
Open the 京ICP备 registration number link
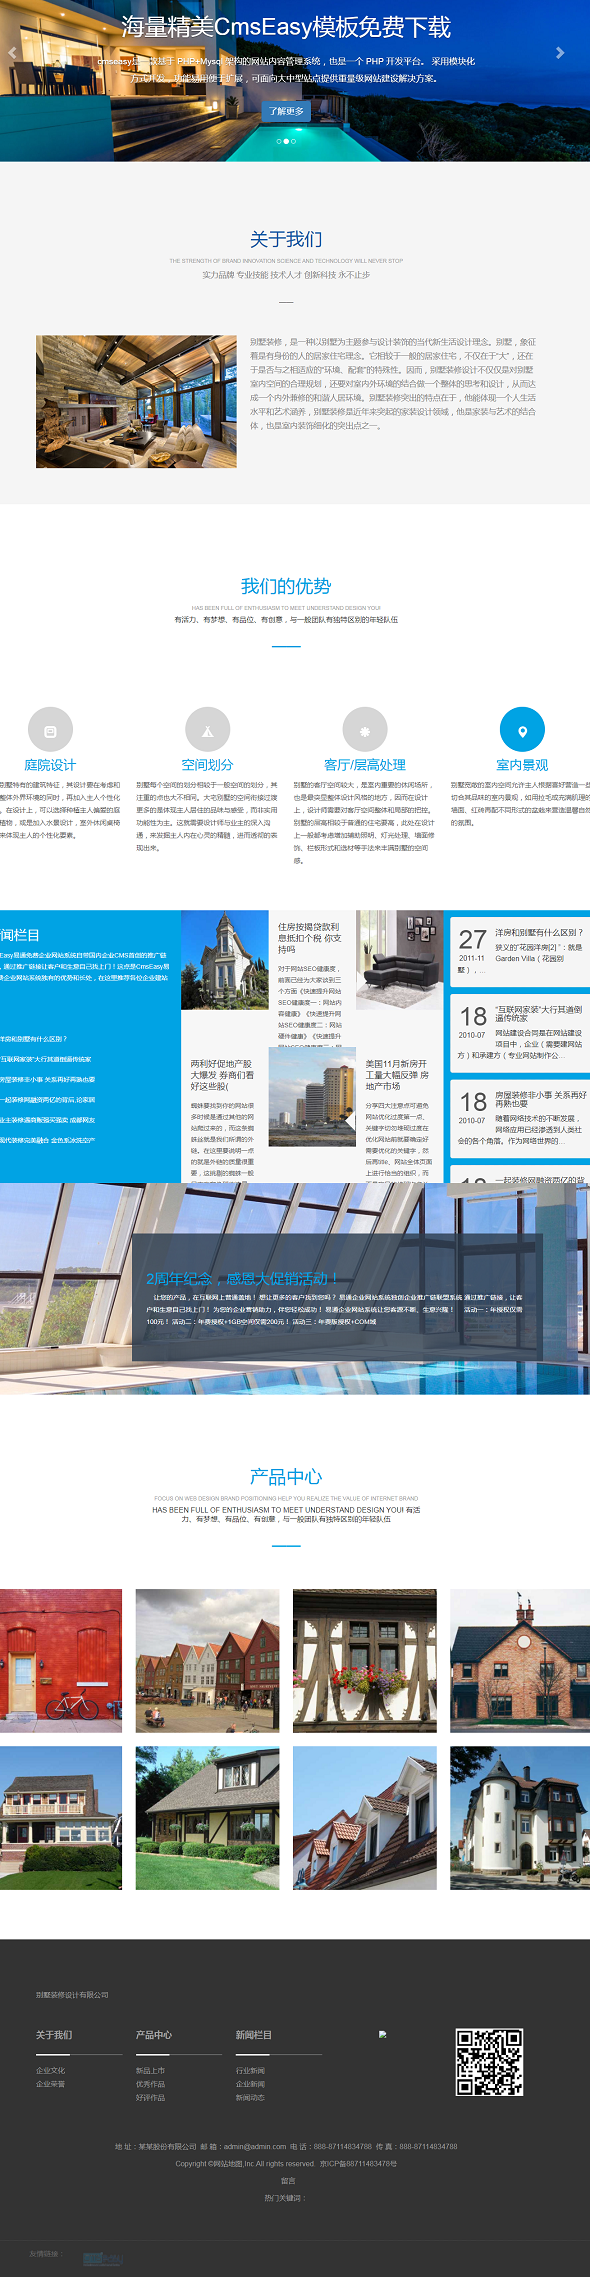pyautogui.click(x=358, y=2163)
